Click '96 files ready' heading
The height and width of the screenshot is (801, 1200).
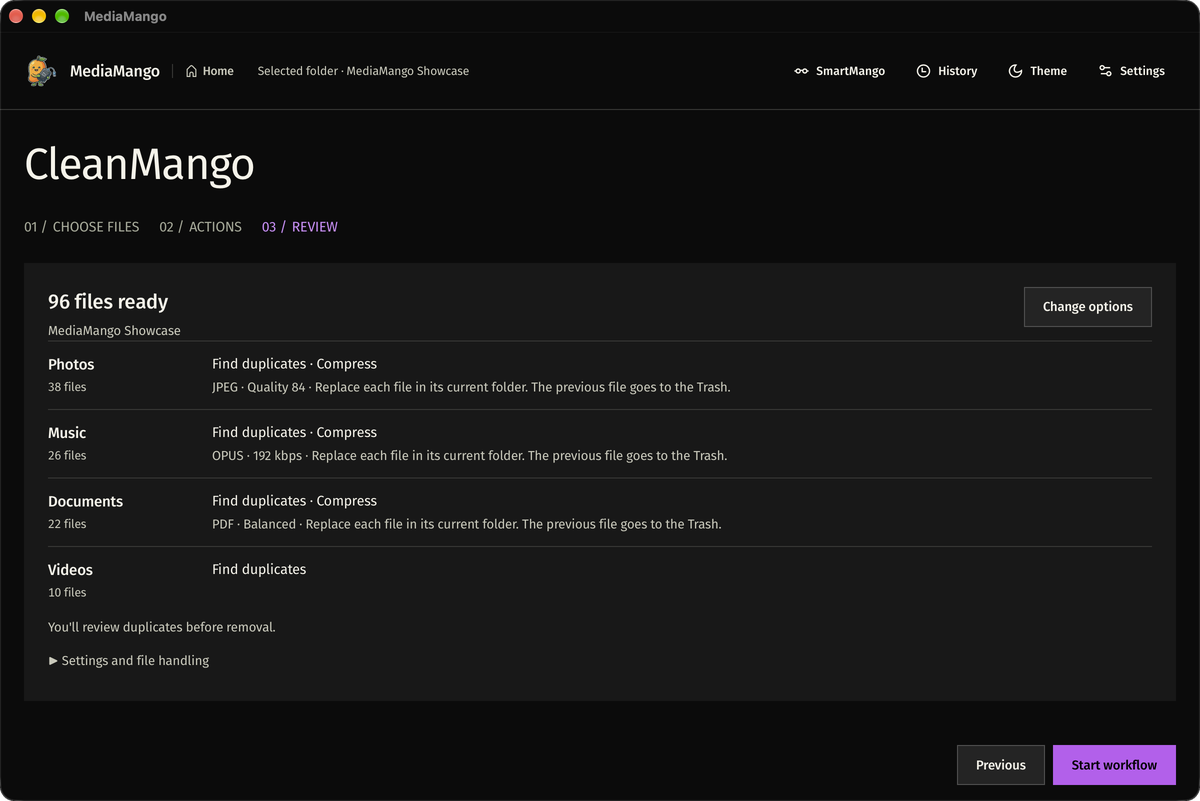coord(108,302)
